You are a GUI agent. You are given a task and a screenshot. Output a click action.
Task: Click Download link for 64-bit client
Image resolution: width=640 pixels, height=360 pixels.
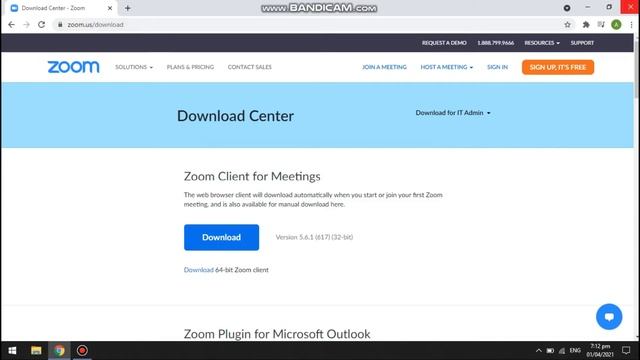click(198, 270)
